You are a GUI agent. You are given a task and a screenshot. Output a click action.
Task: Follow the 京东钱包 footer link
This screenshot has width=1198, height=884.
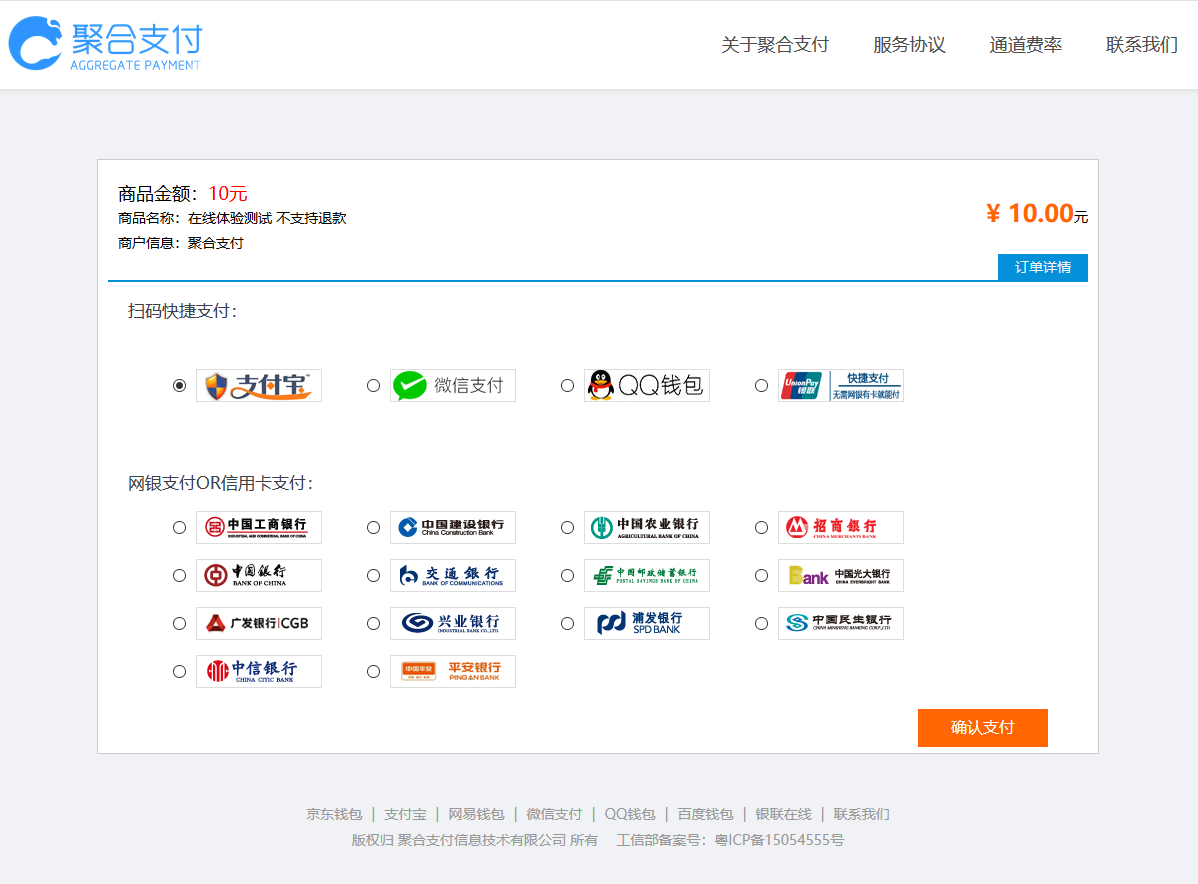pyautogui.click(x=334, y=814)
